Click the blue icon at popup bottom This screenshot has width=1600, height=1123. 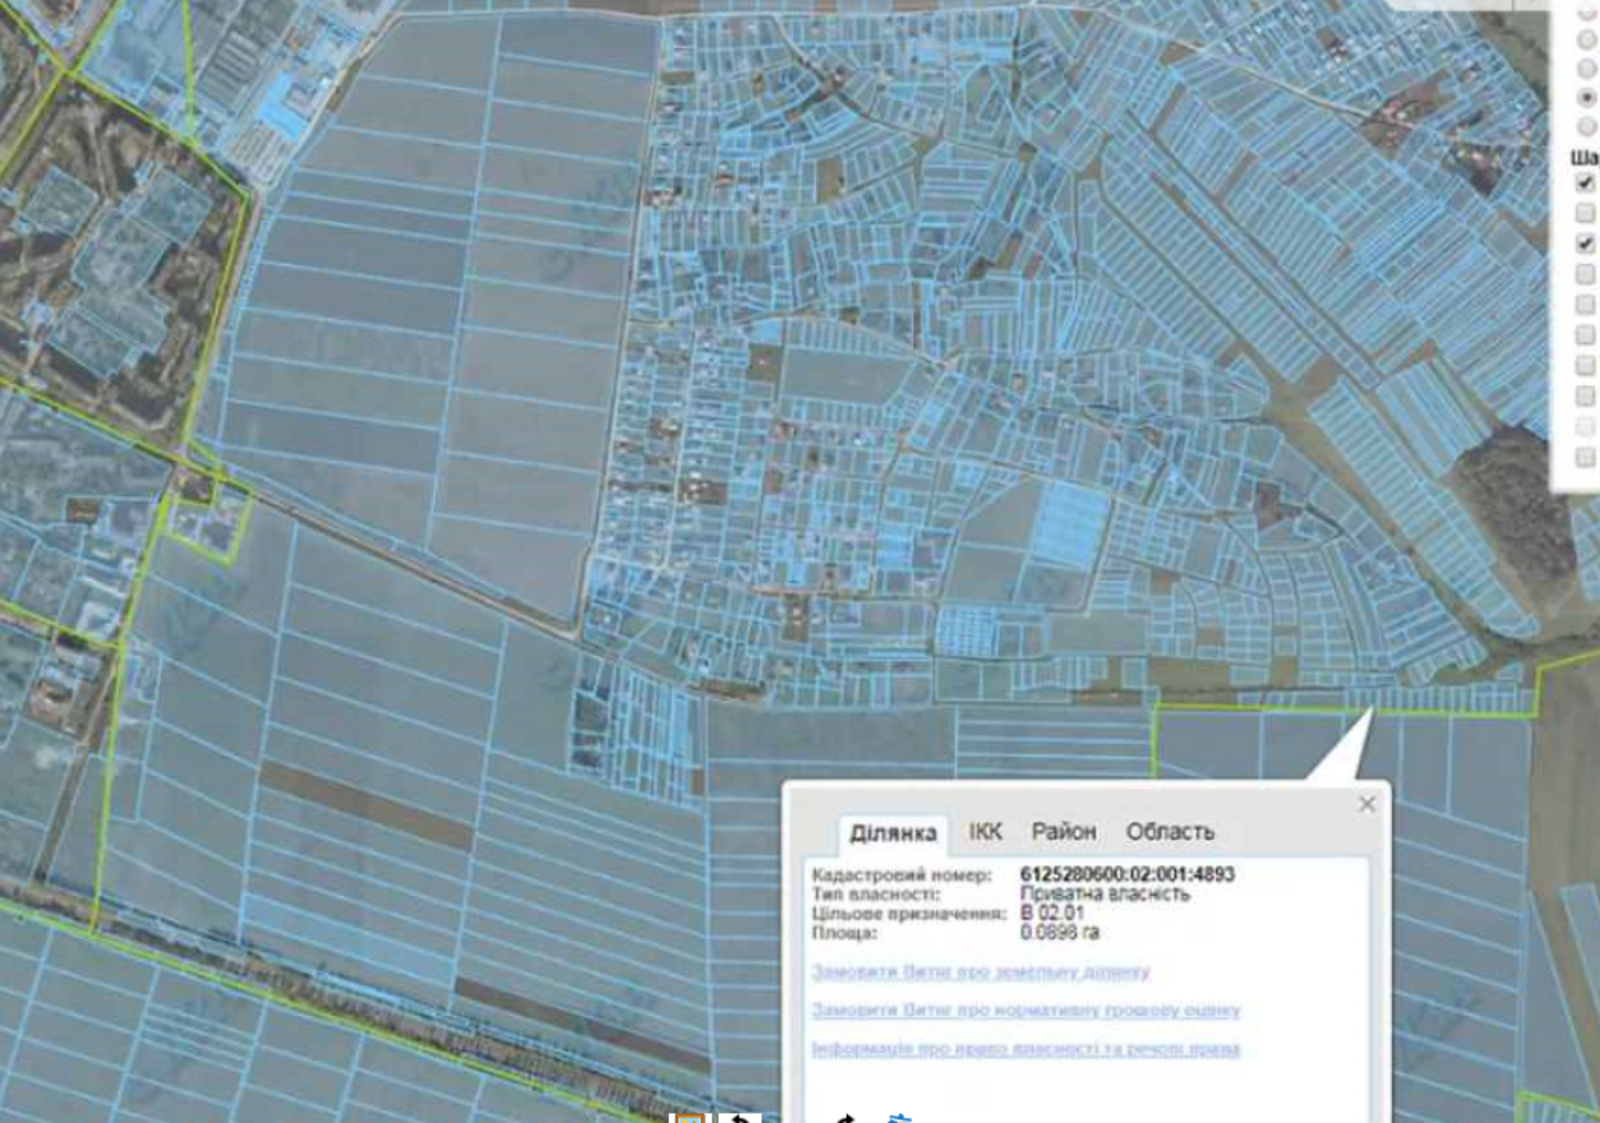899,1118
